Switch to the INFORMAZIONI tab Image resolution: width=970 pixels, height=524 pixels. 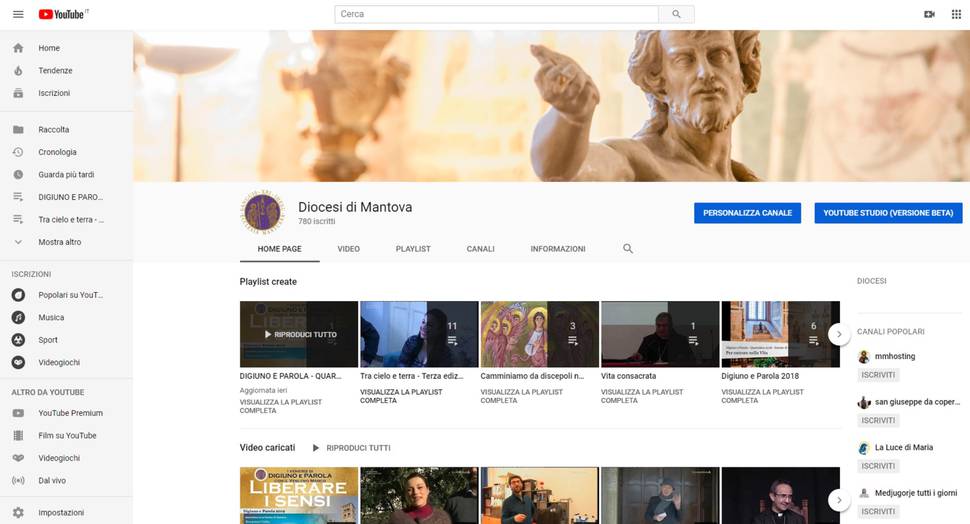point(558,249)
